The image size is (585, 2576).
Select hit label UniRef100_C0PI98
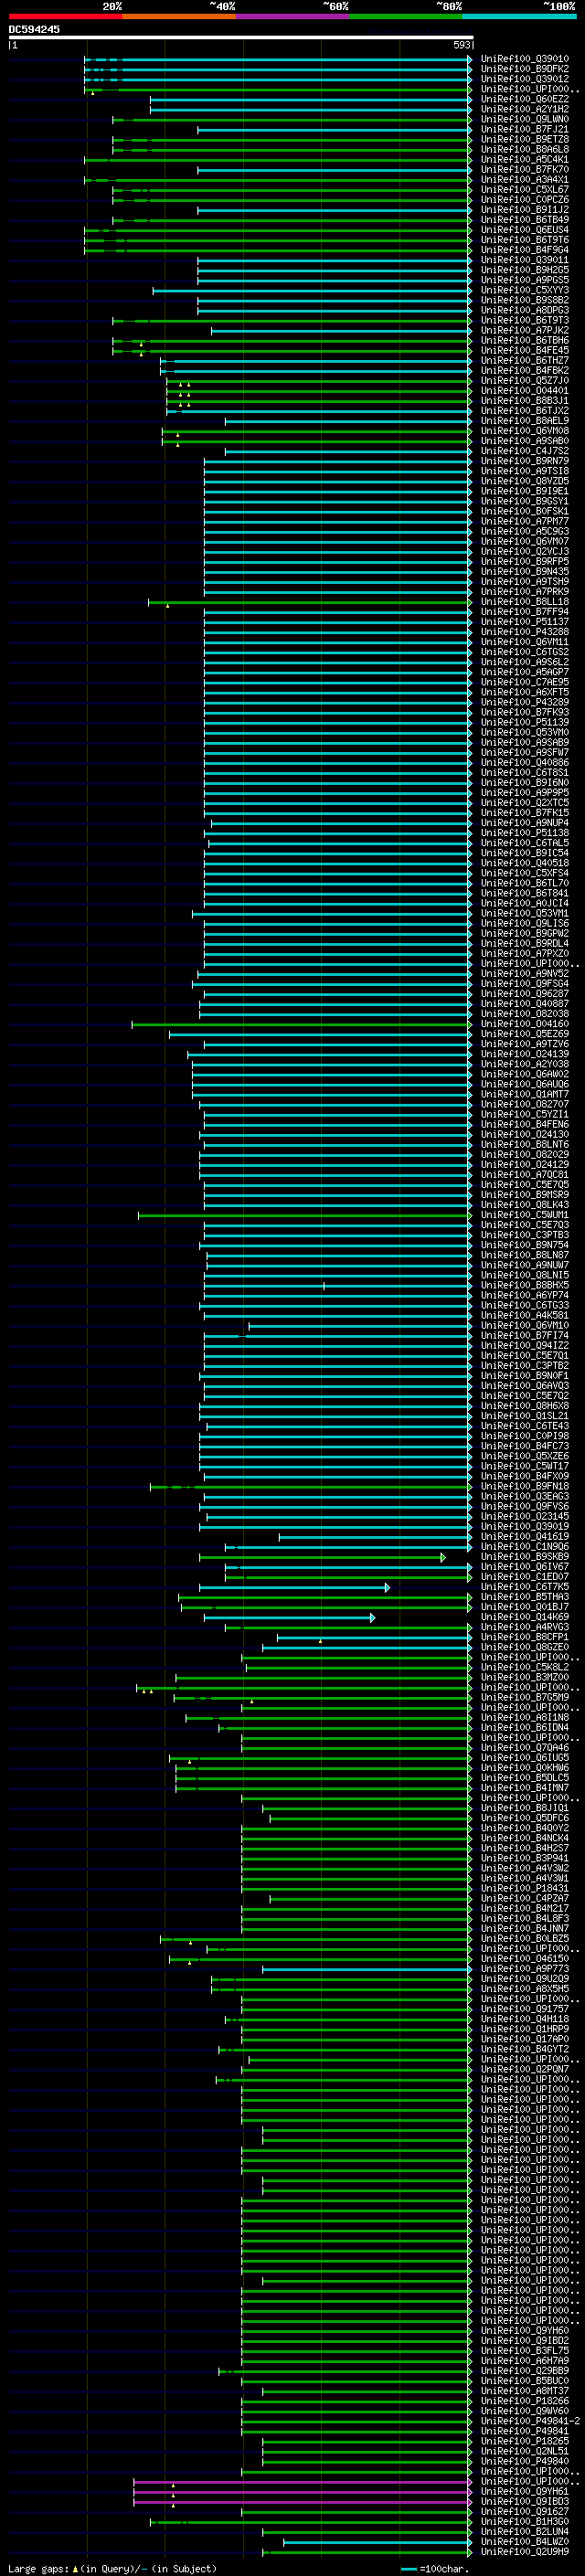pos(524,1436)
